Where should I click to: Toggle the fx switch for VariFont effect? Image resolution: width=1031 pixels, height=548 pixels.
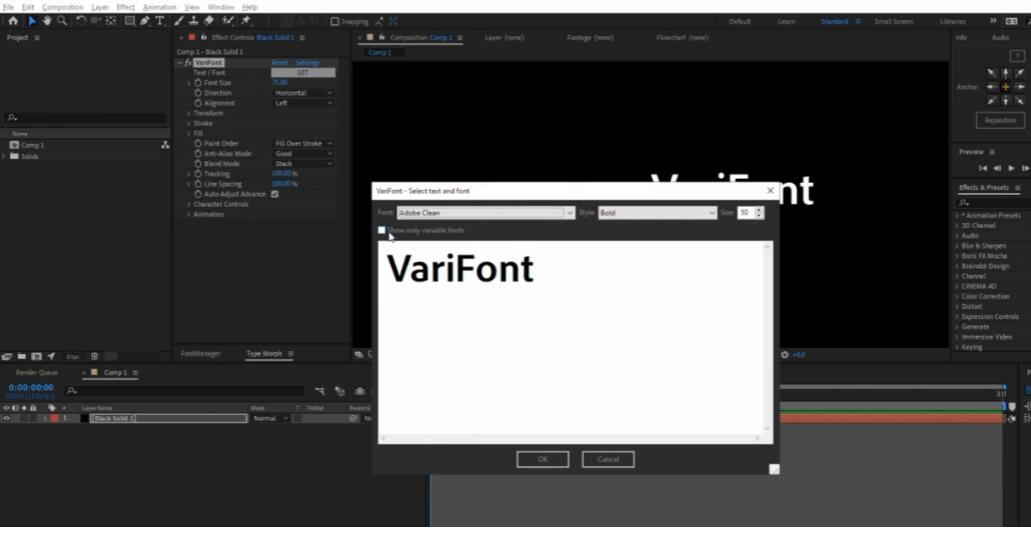point(188,63)
